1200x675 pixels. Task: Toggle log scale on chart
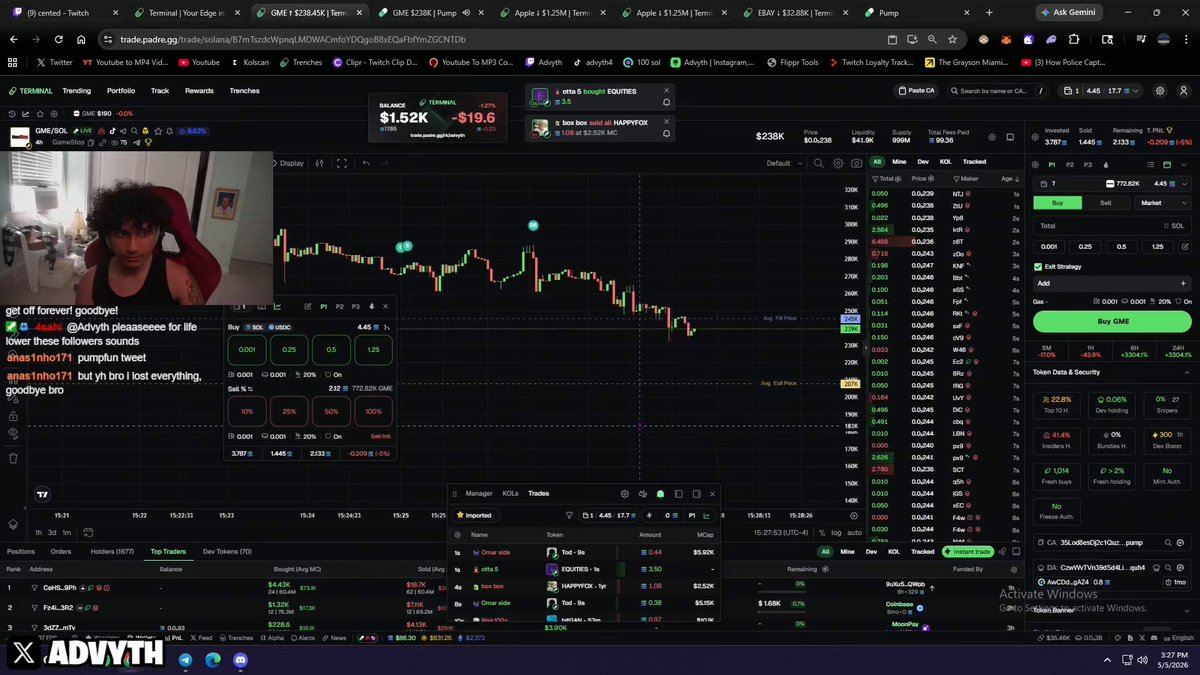836,532
